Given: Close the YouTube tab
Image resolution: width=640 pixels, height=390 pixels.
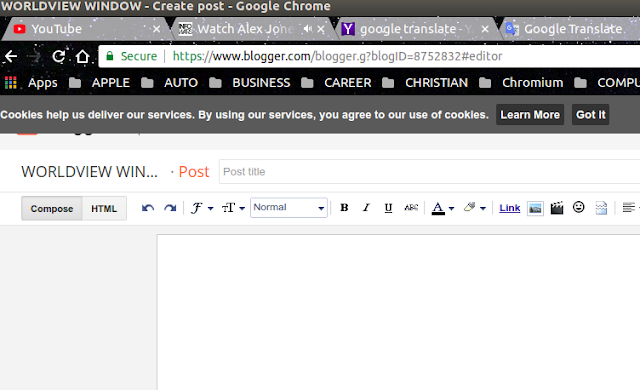Looking at the screenshot, I should pyautogui.click(x=156, y=29).
